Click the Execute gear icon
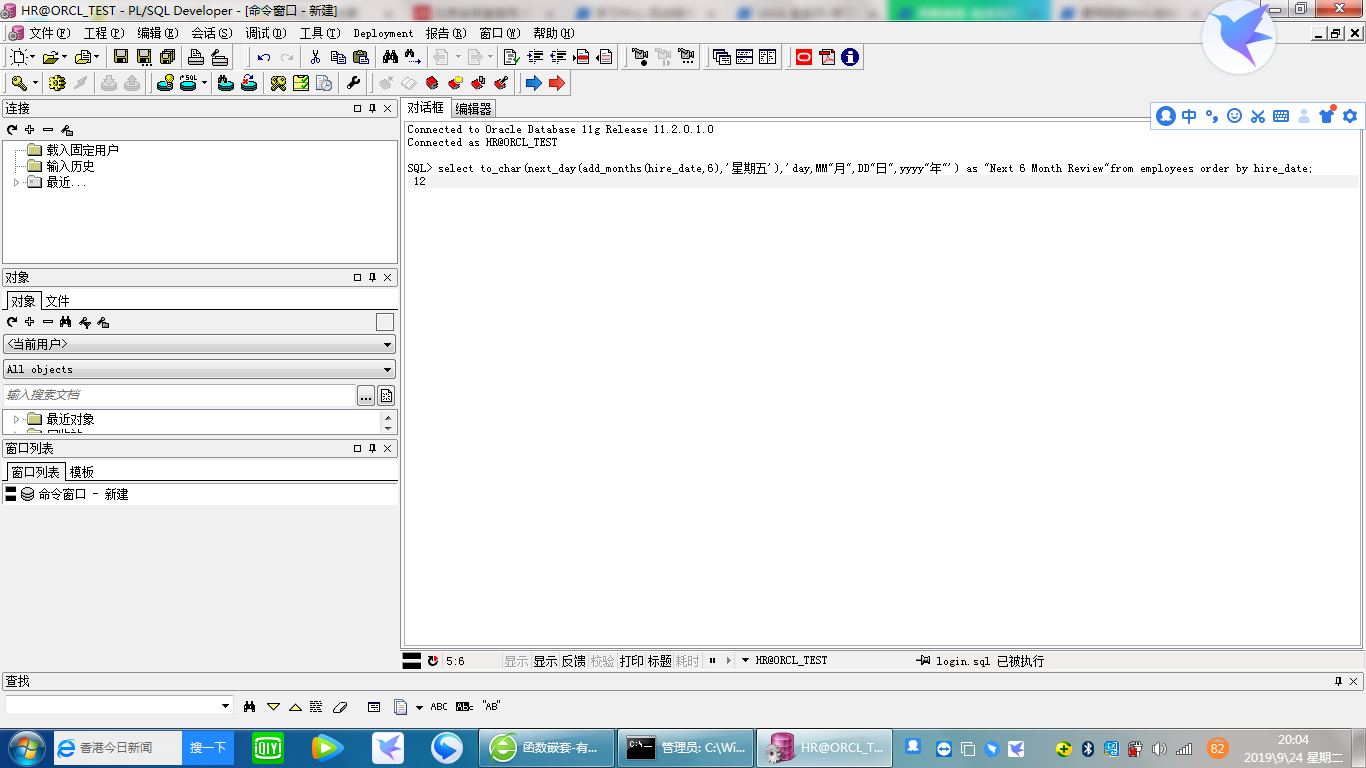The height and width of the screenshot is (768, 1366). (x=57, y=83)
